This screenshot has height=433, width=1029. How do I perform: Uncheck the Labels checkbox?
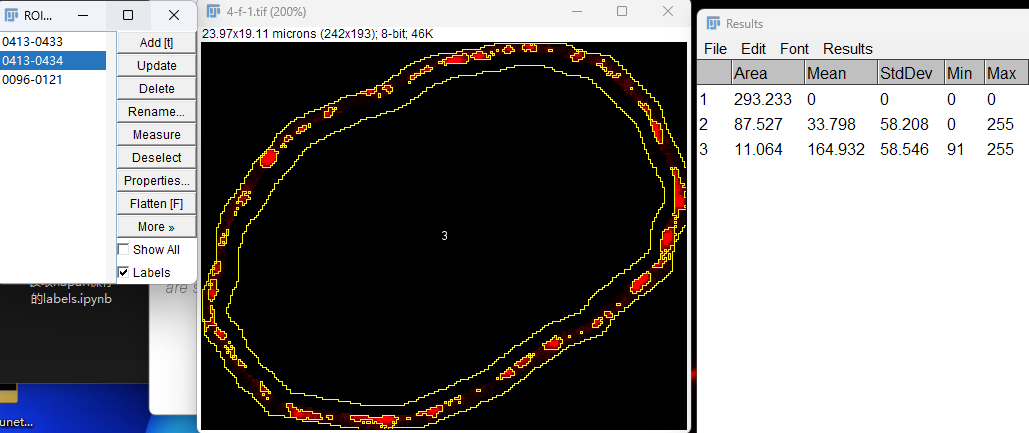(x=123, y=272)
